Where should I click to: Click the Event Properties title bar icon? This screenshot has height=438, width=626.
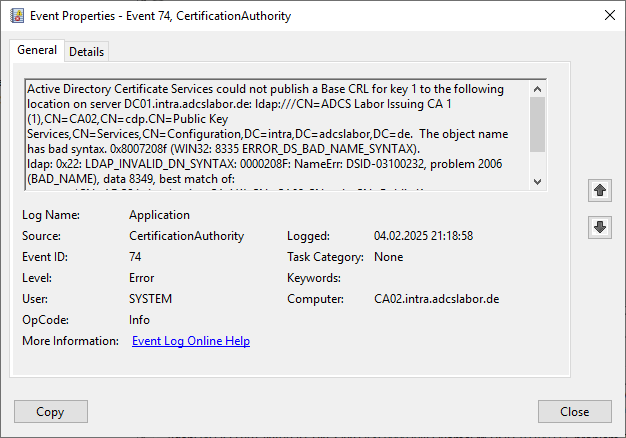(15, 15)
